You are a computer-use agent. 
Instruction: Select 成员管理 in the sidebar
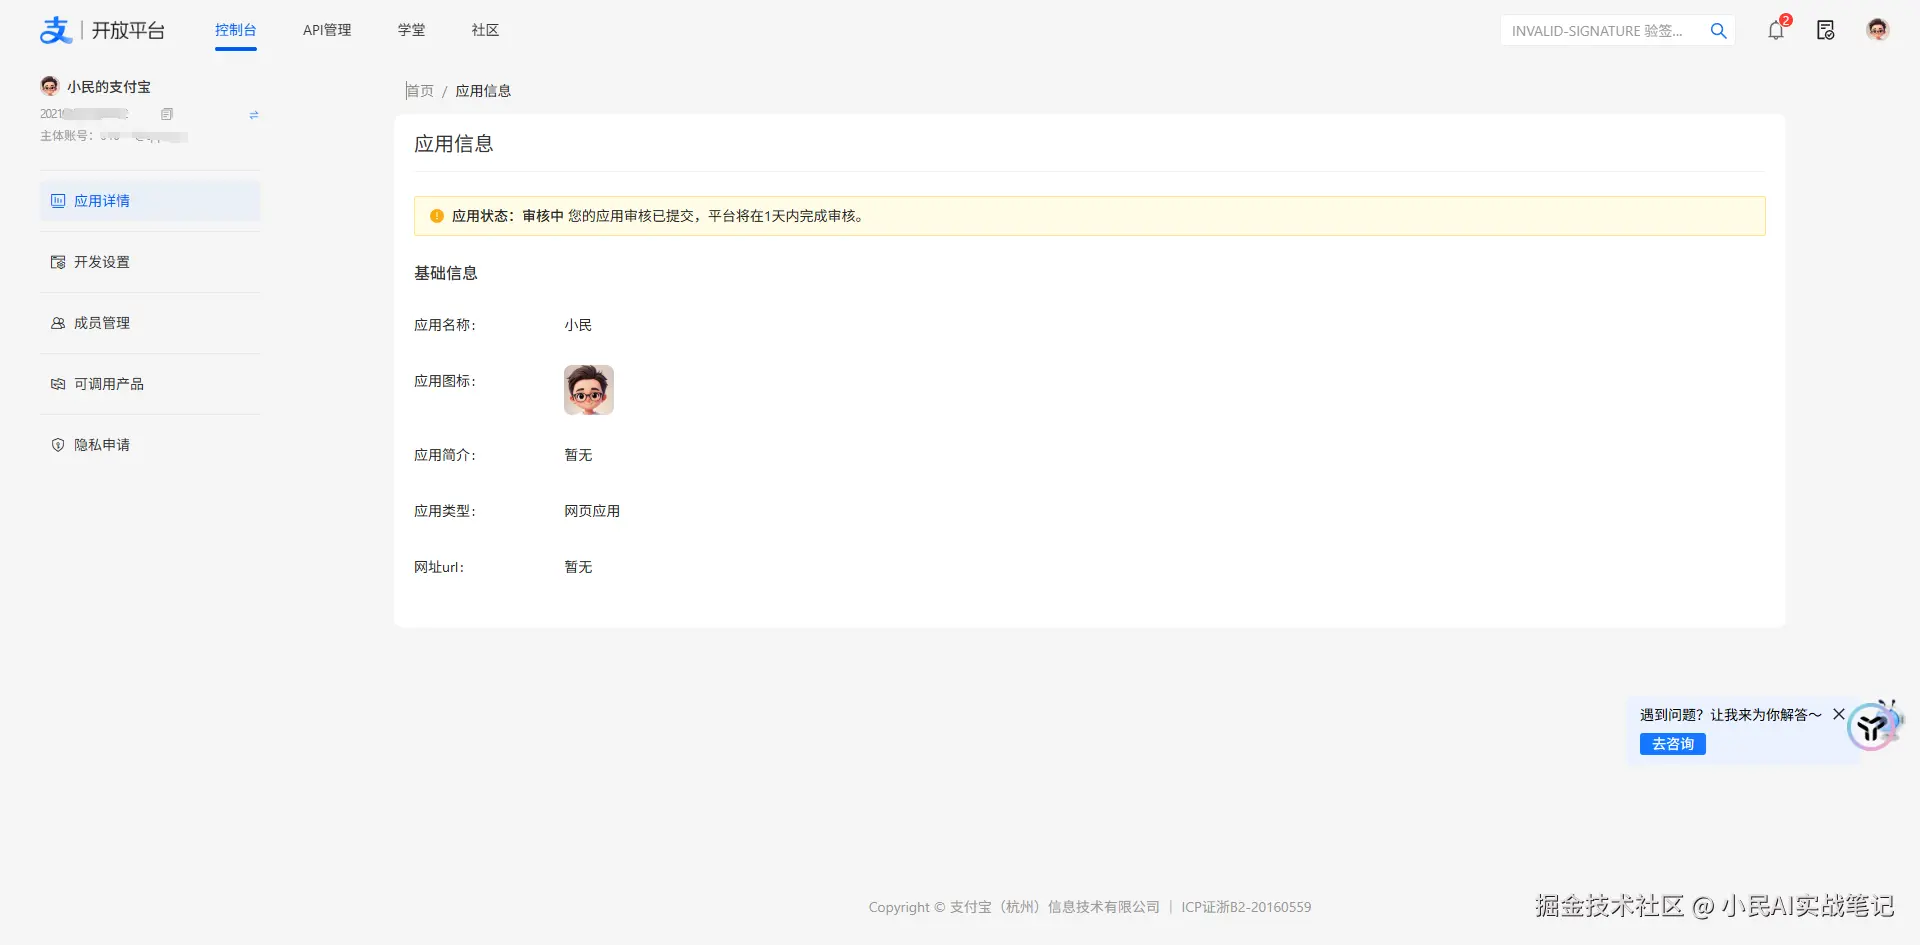pos(150,323)
